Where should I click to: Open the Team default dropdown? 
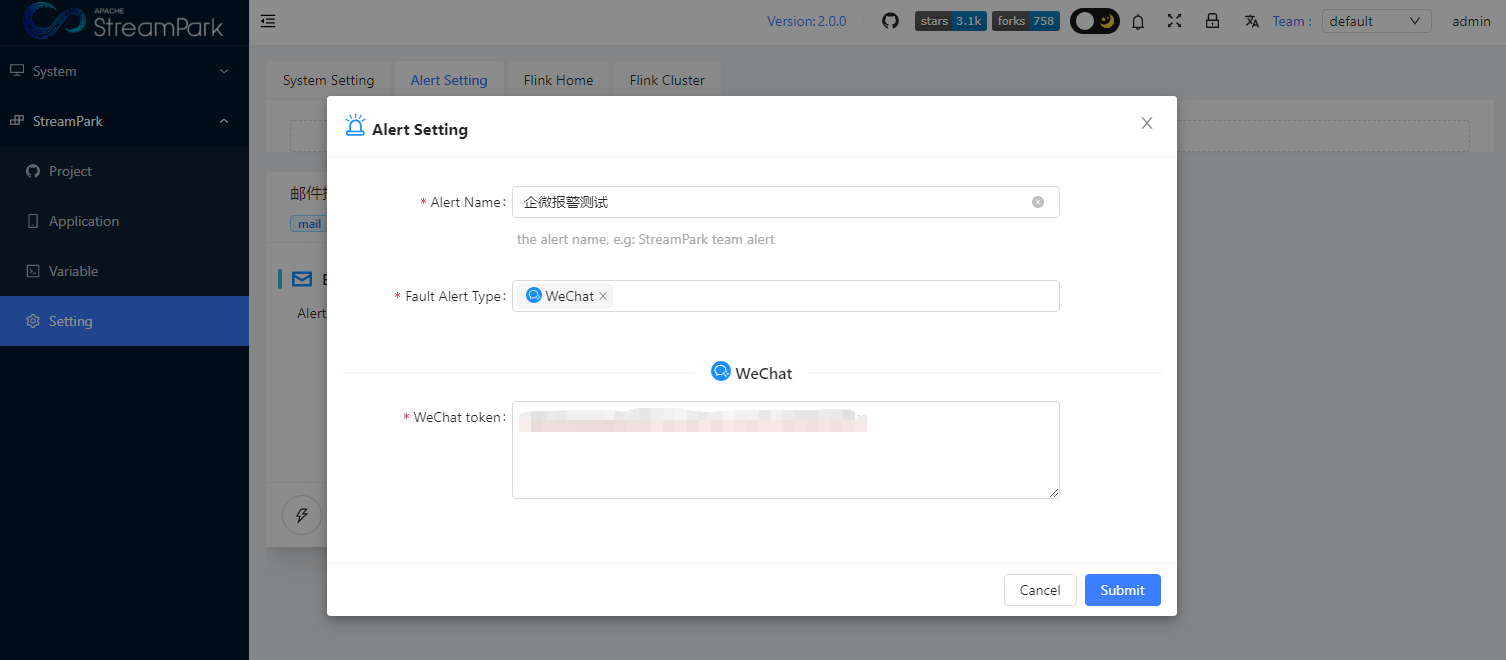(1375, 21)
